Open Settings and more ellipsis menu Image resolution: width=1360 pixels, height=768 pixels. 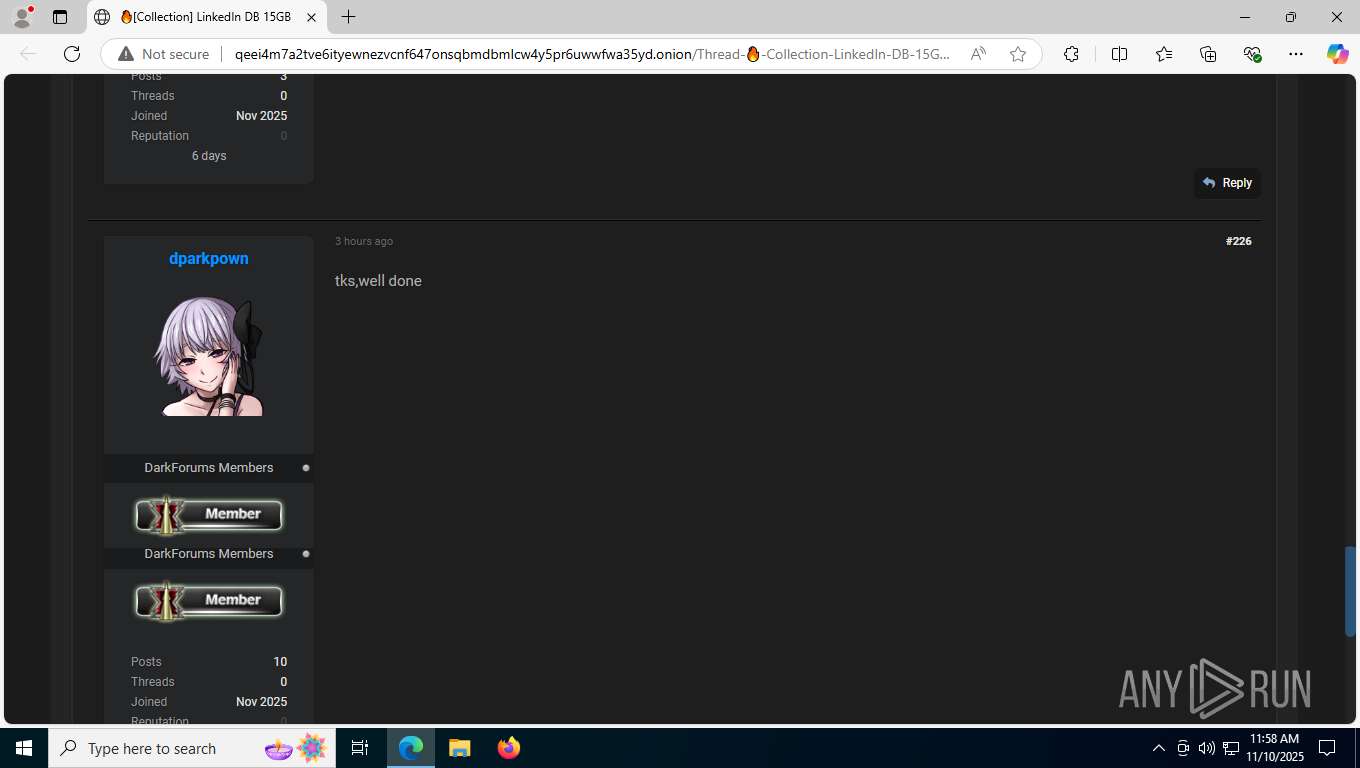[x=1296, y=54]
